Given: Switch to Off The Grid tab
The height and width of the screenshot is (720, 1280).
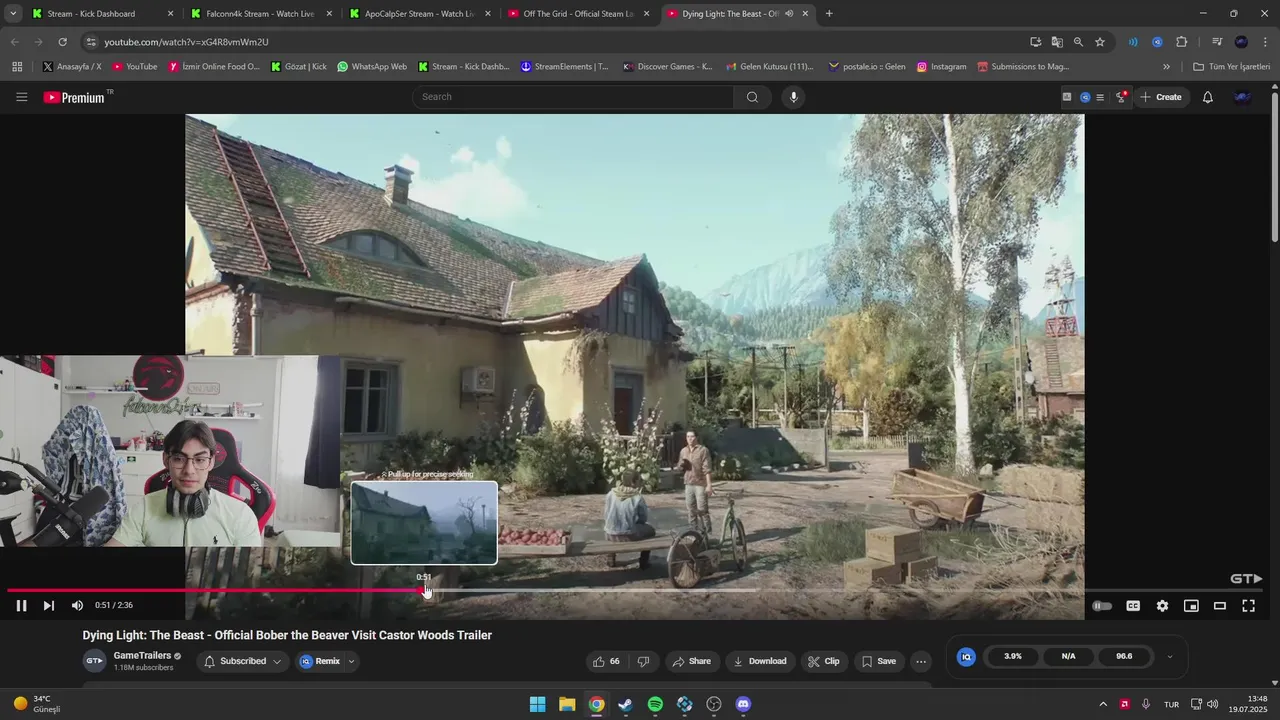Looking at the screenshot, I should click(578, 14).
